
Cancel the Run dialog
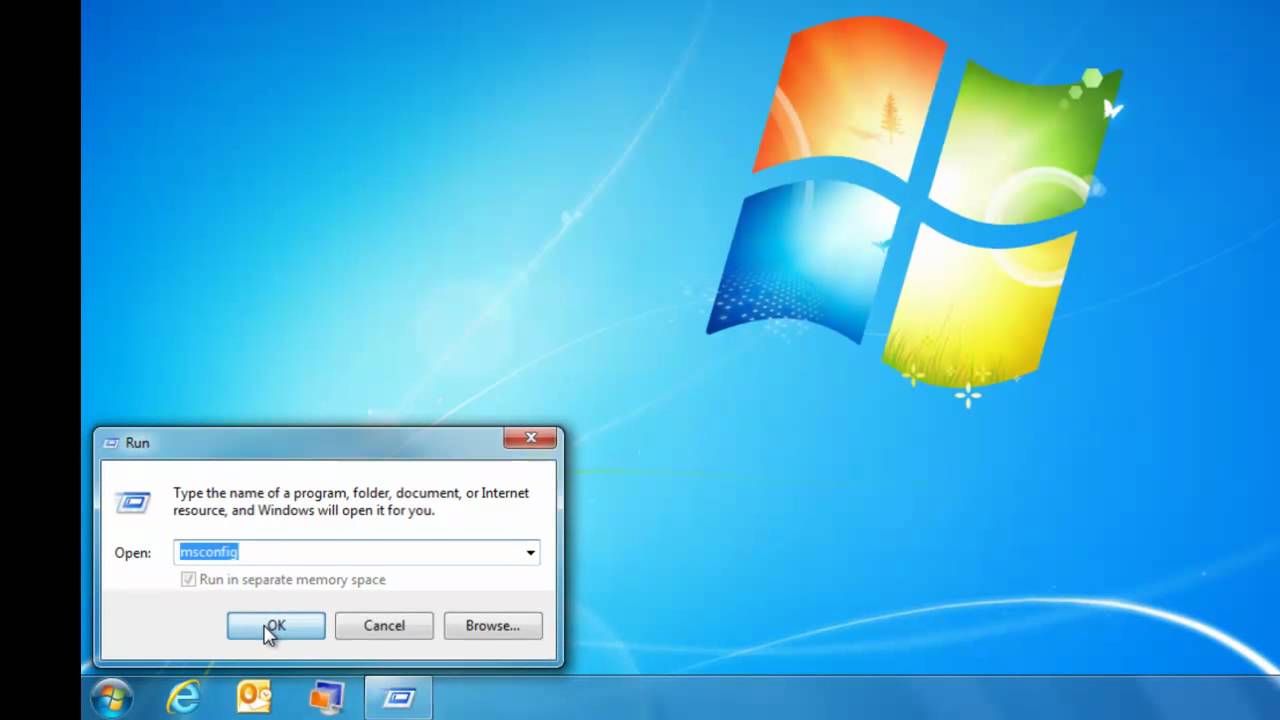(x=384, y=626)
